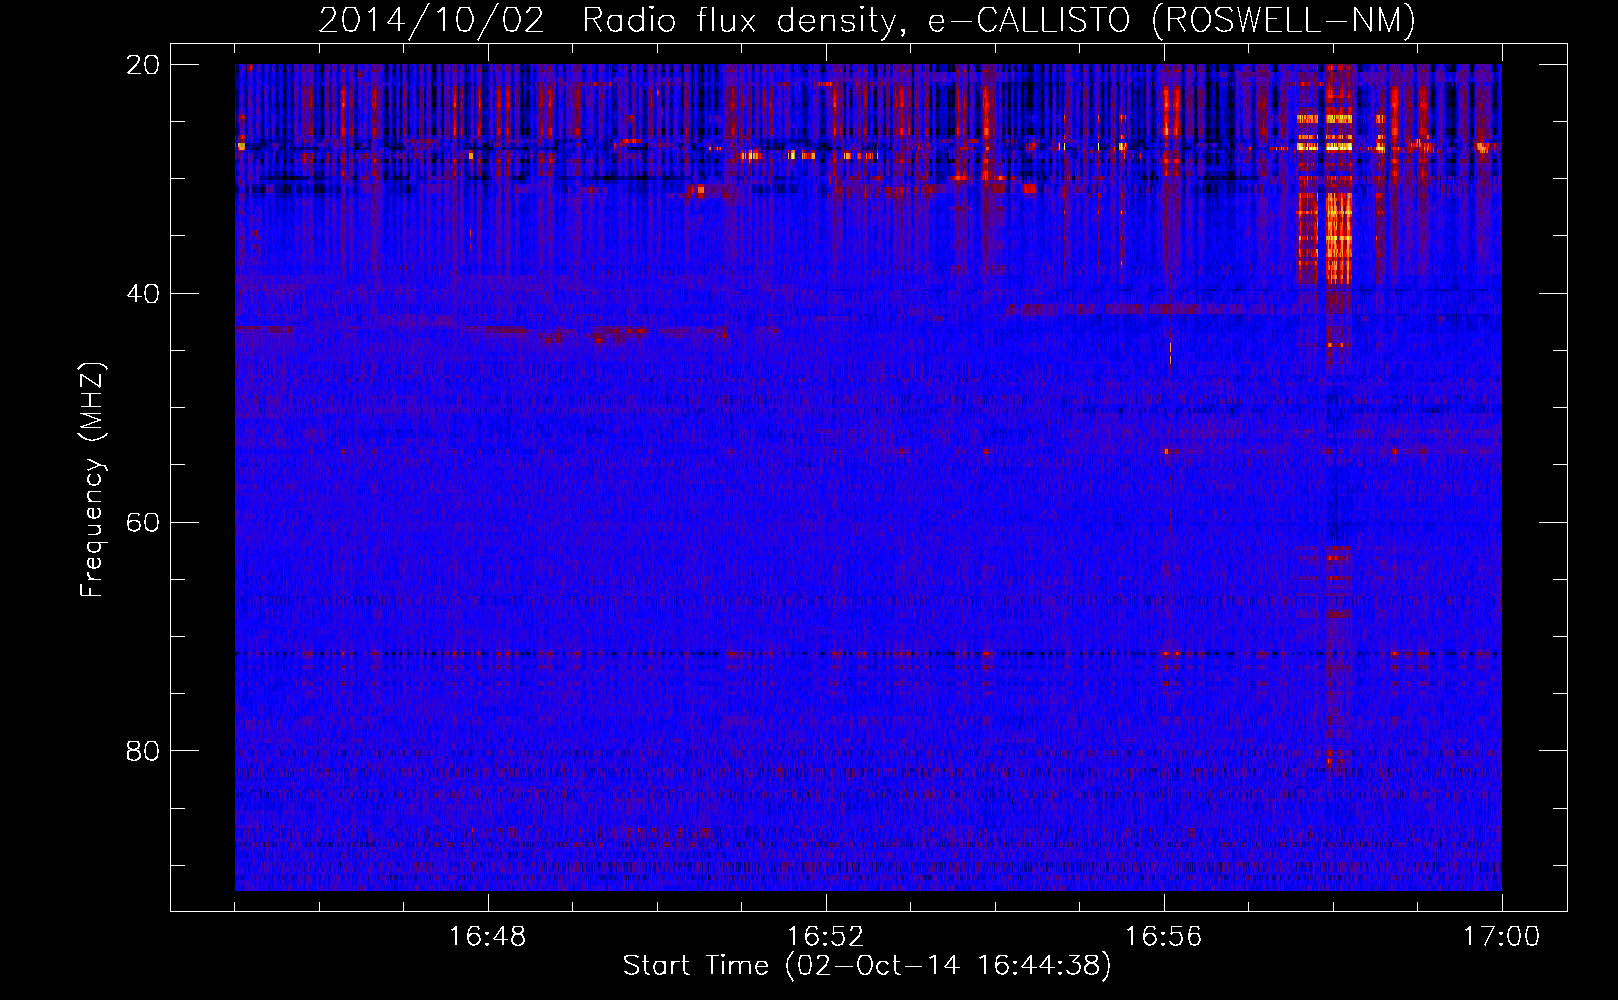Click the 60 frequency tick label

click(143, 523)
